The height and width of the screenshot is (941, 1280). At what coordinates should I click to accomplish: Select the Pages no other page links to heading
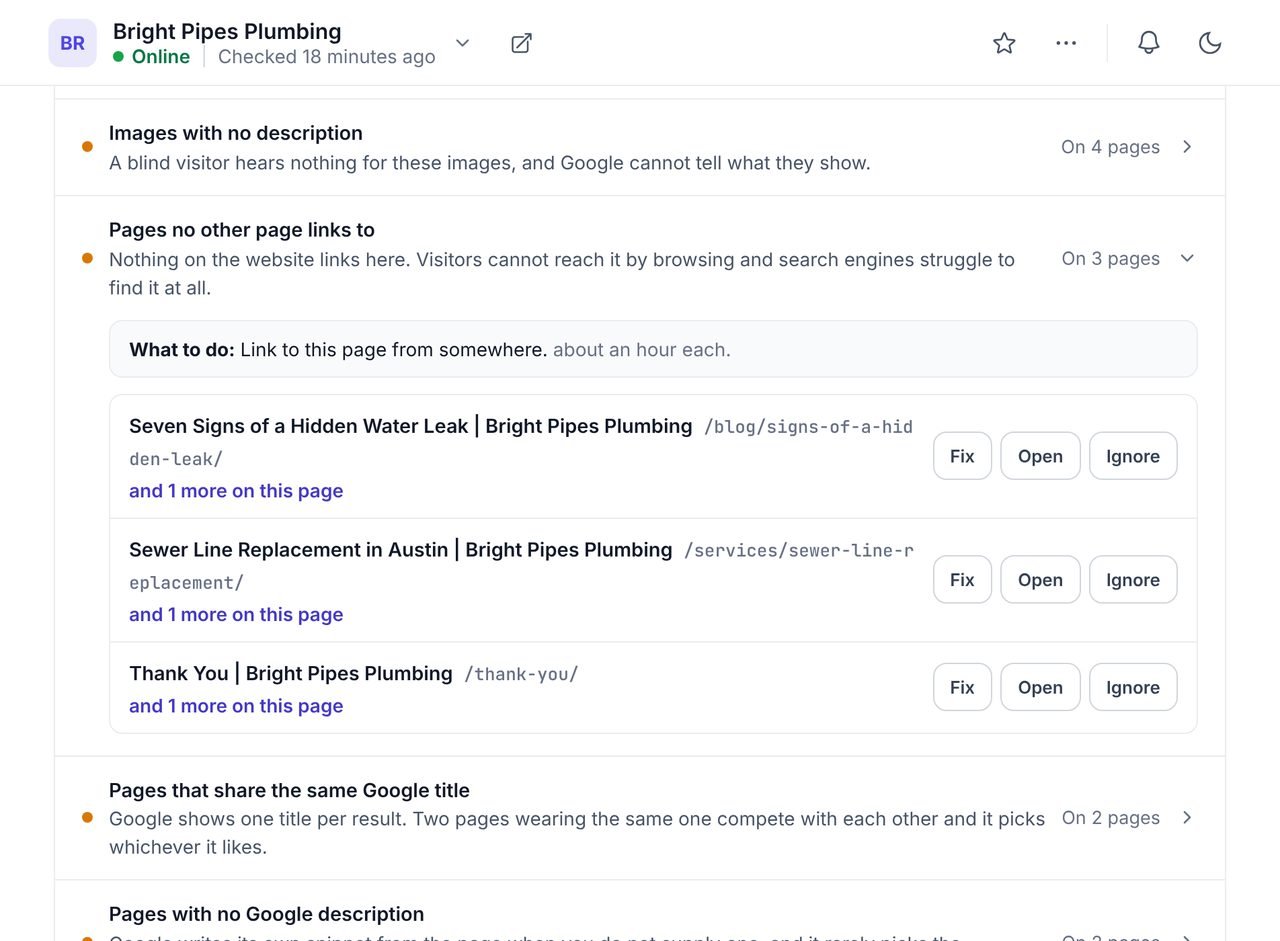tap(242, 230)
